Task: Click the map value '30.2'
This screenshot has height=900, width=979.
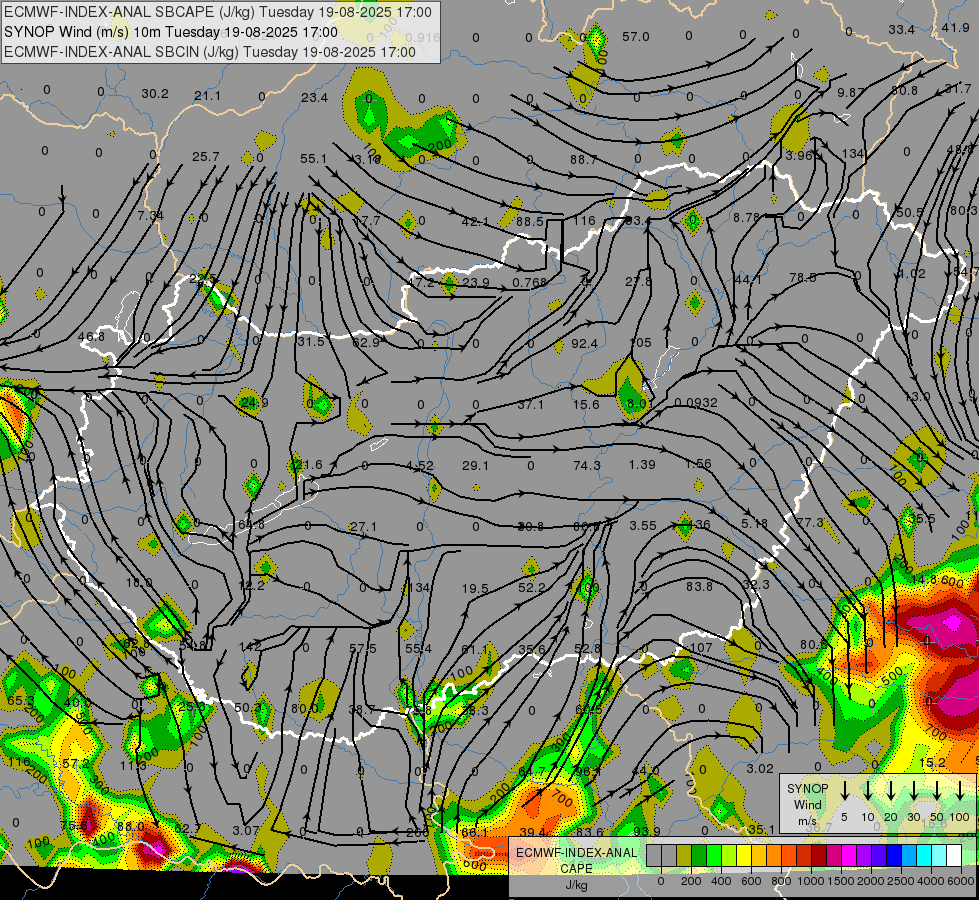Action: (155, 94)
